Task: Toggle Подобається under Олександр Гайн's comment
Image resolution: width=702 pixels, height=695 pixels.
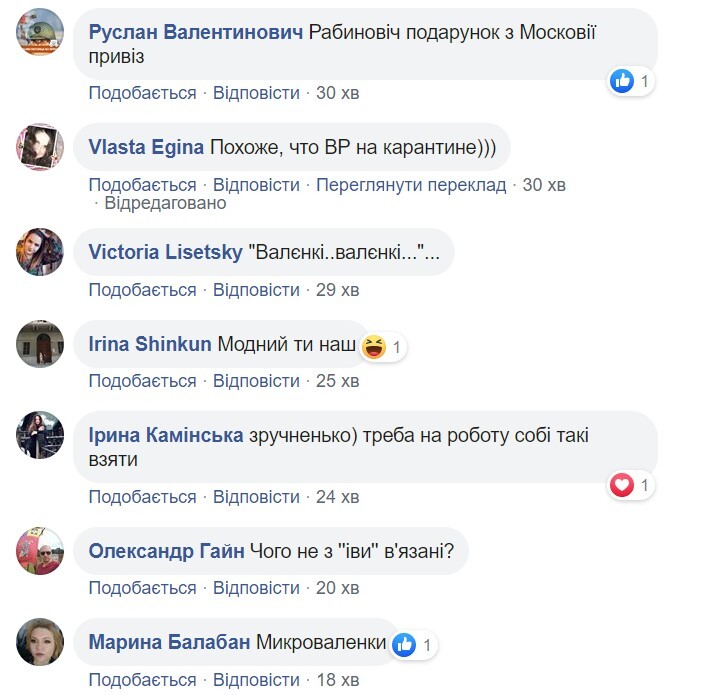Action: pyautogui.click(x=142, y=588)
